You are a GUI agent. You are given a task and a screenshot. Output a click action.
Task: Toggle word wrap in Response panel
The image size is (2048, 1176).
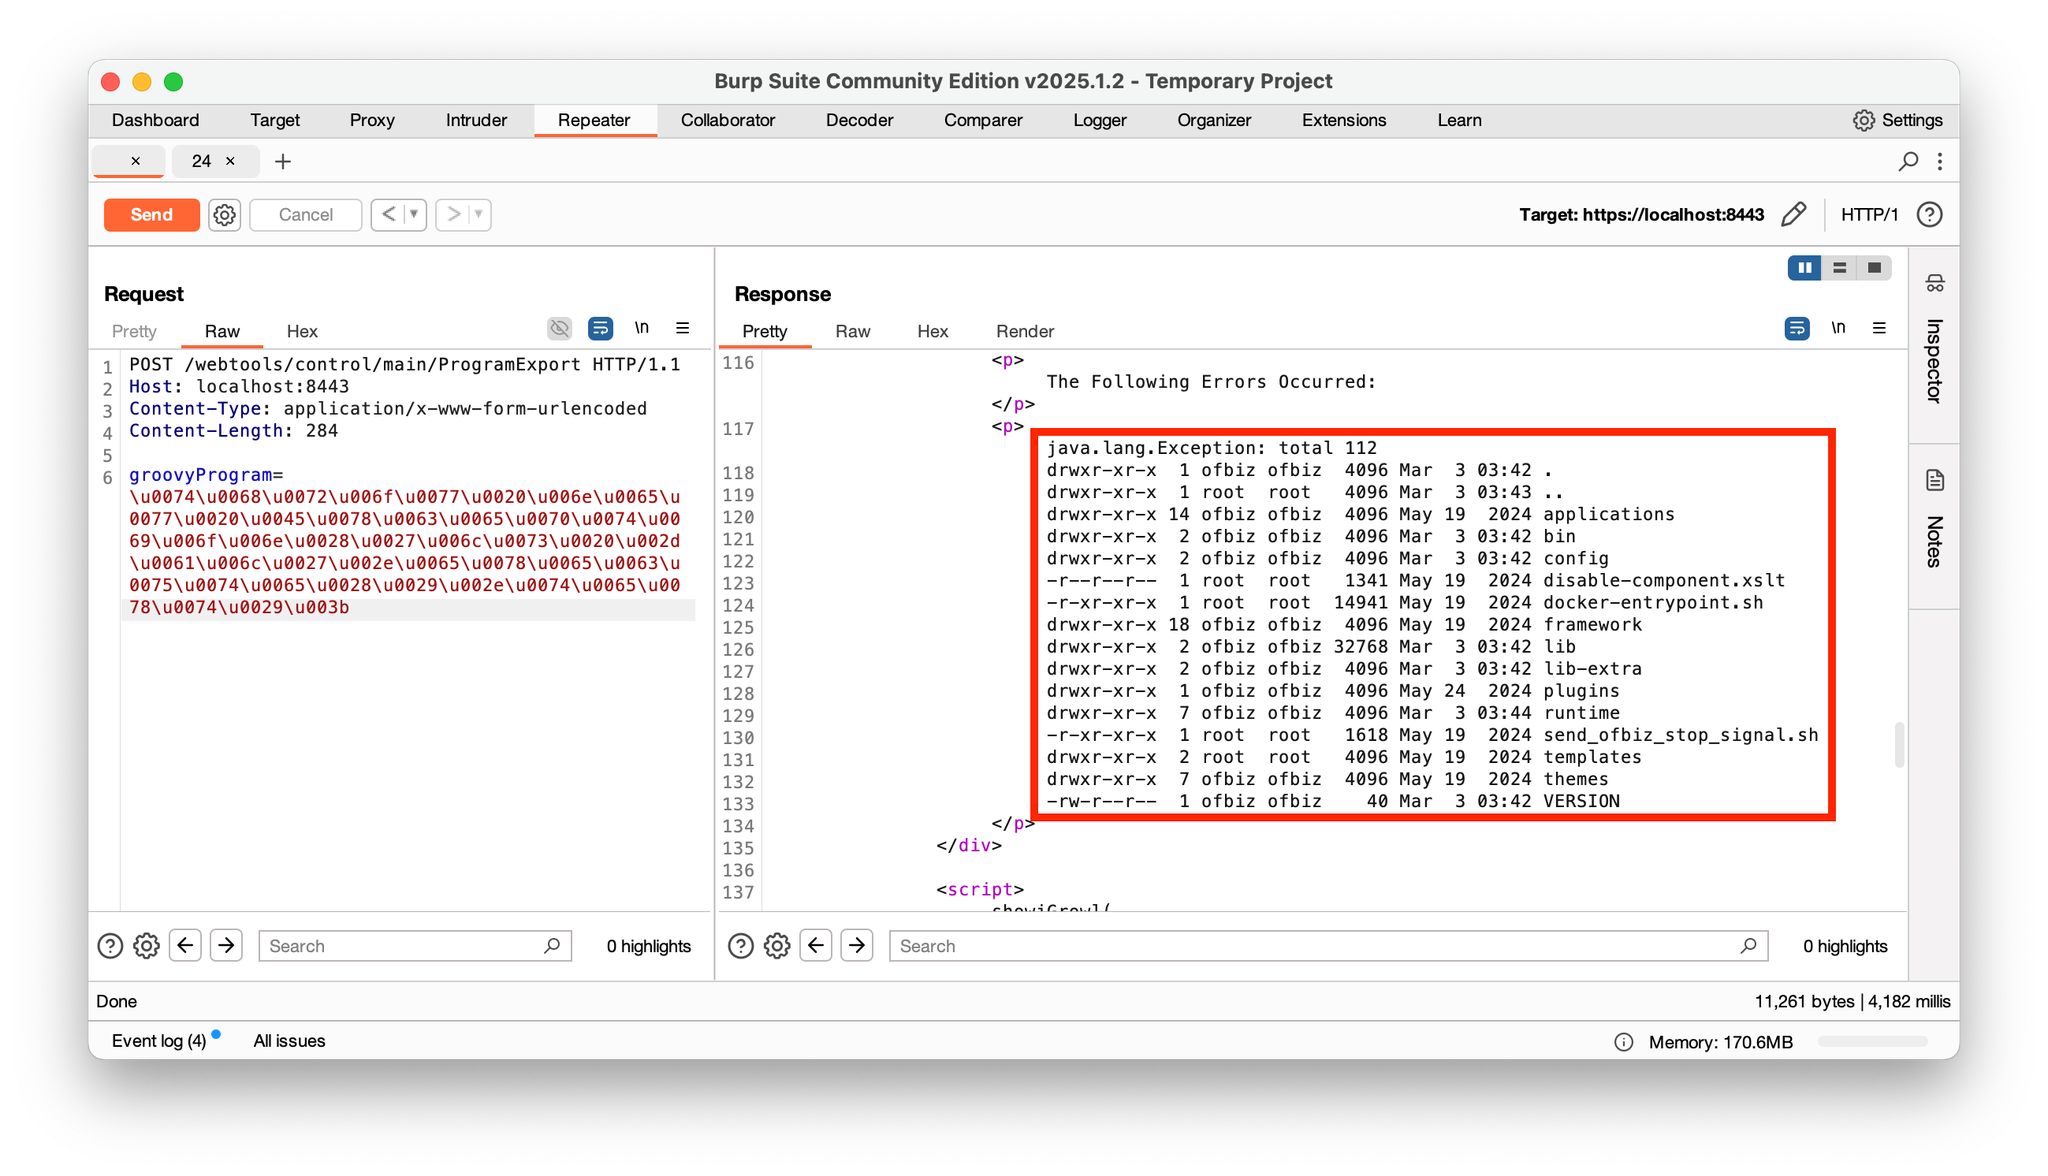pos(1797,328)
